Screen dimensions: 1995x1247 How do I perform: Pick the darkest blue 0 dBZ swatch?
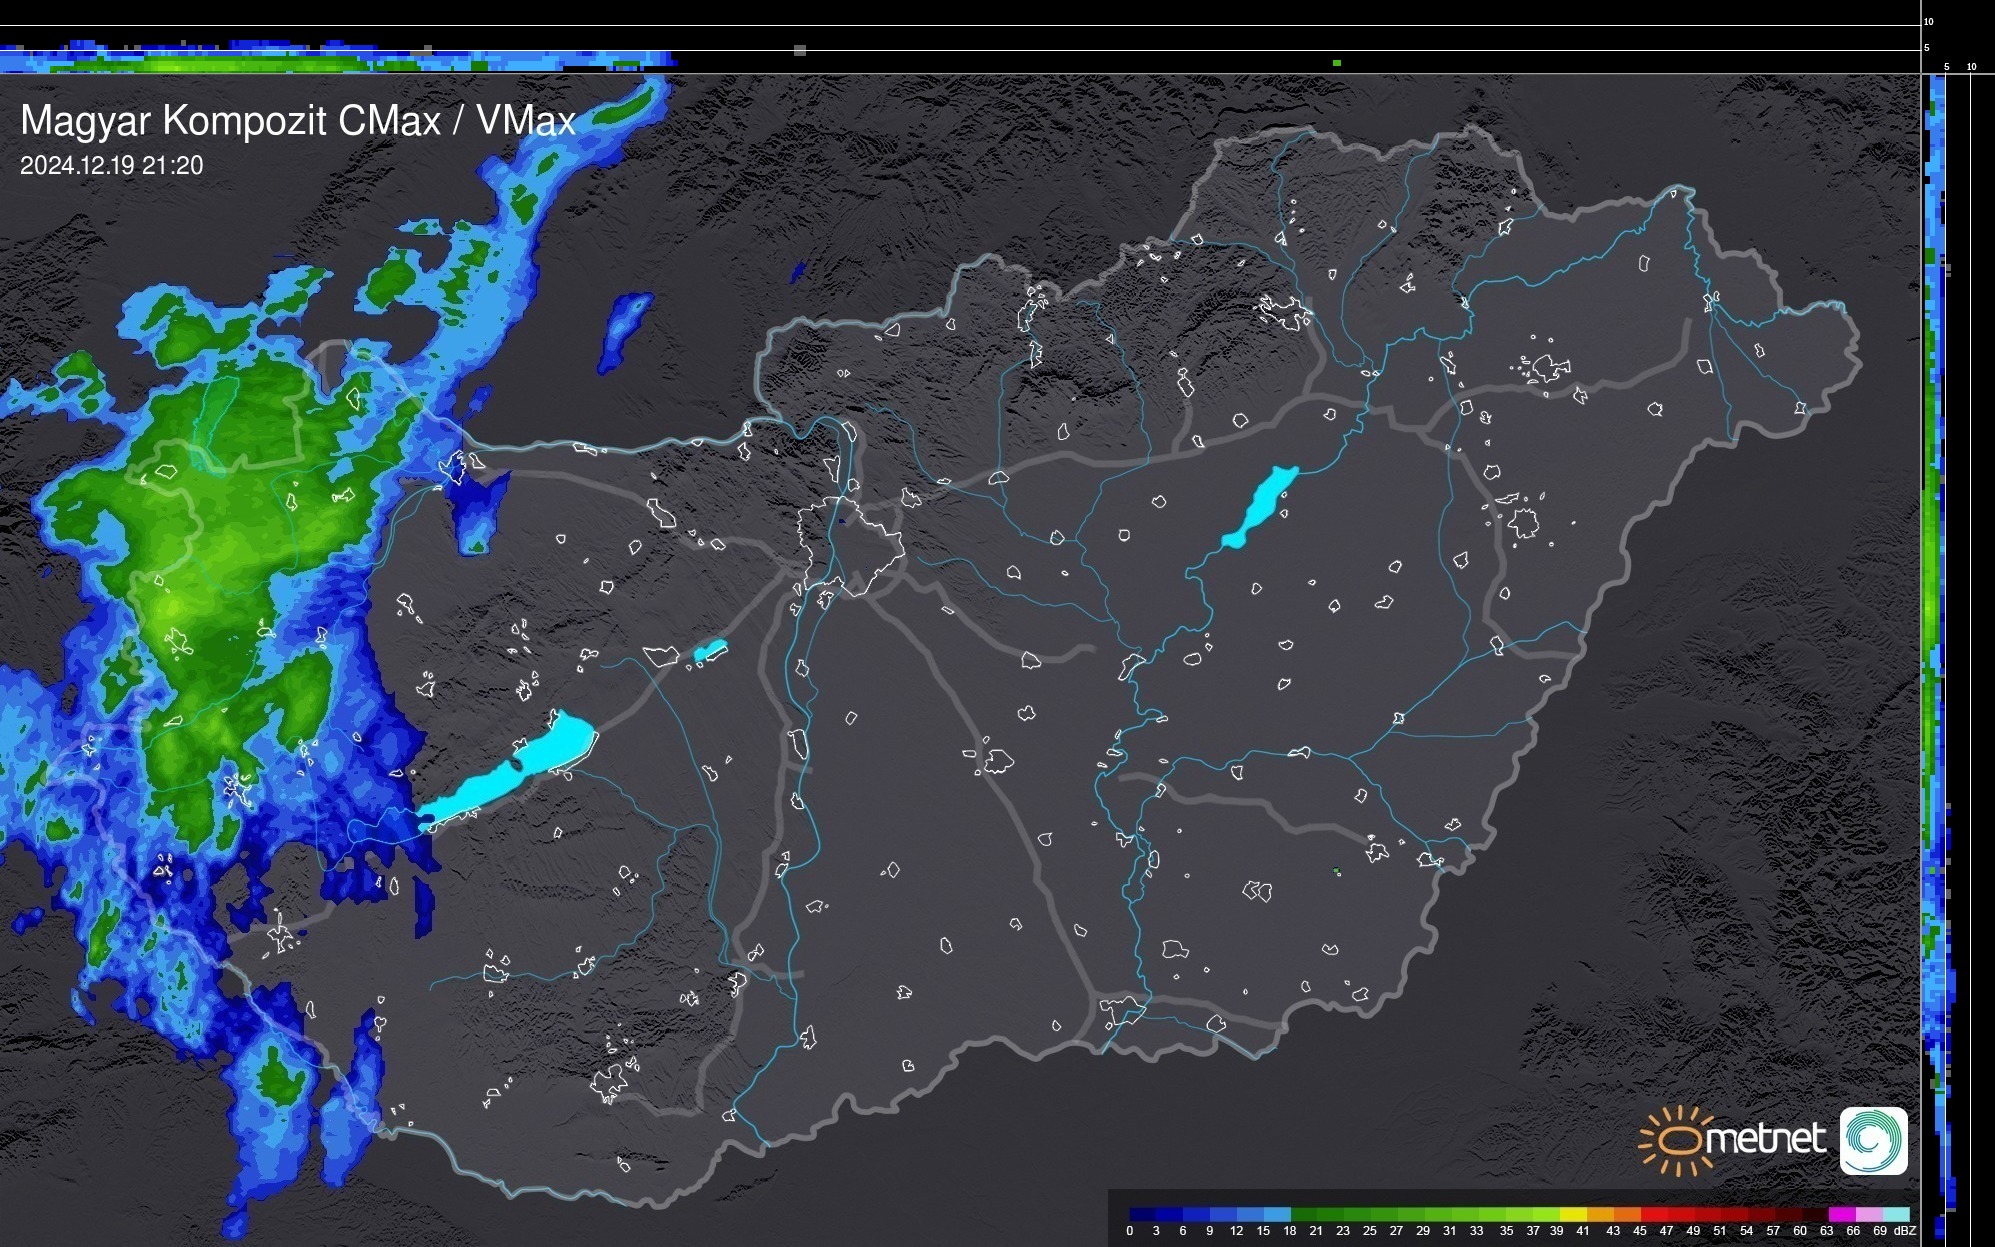1143,1215
